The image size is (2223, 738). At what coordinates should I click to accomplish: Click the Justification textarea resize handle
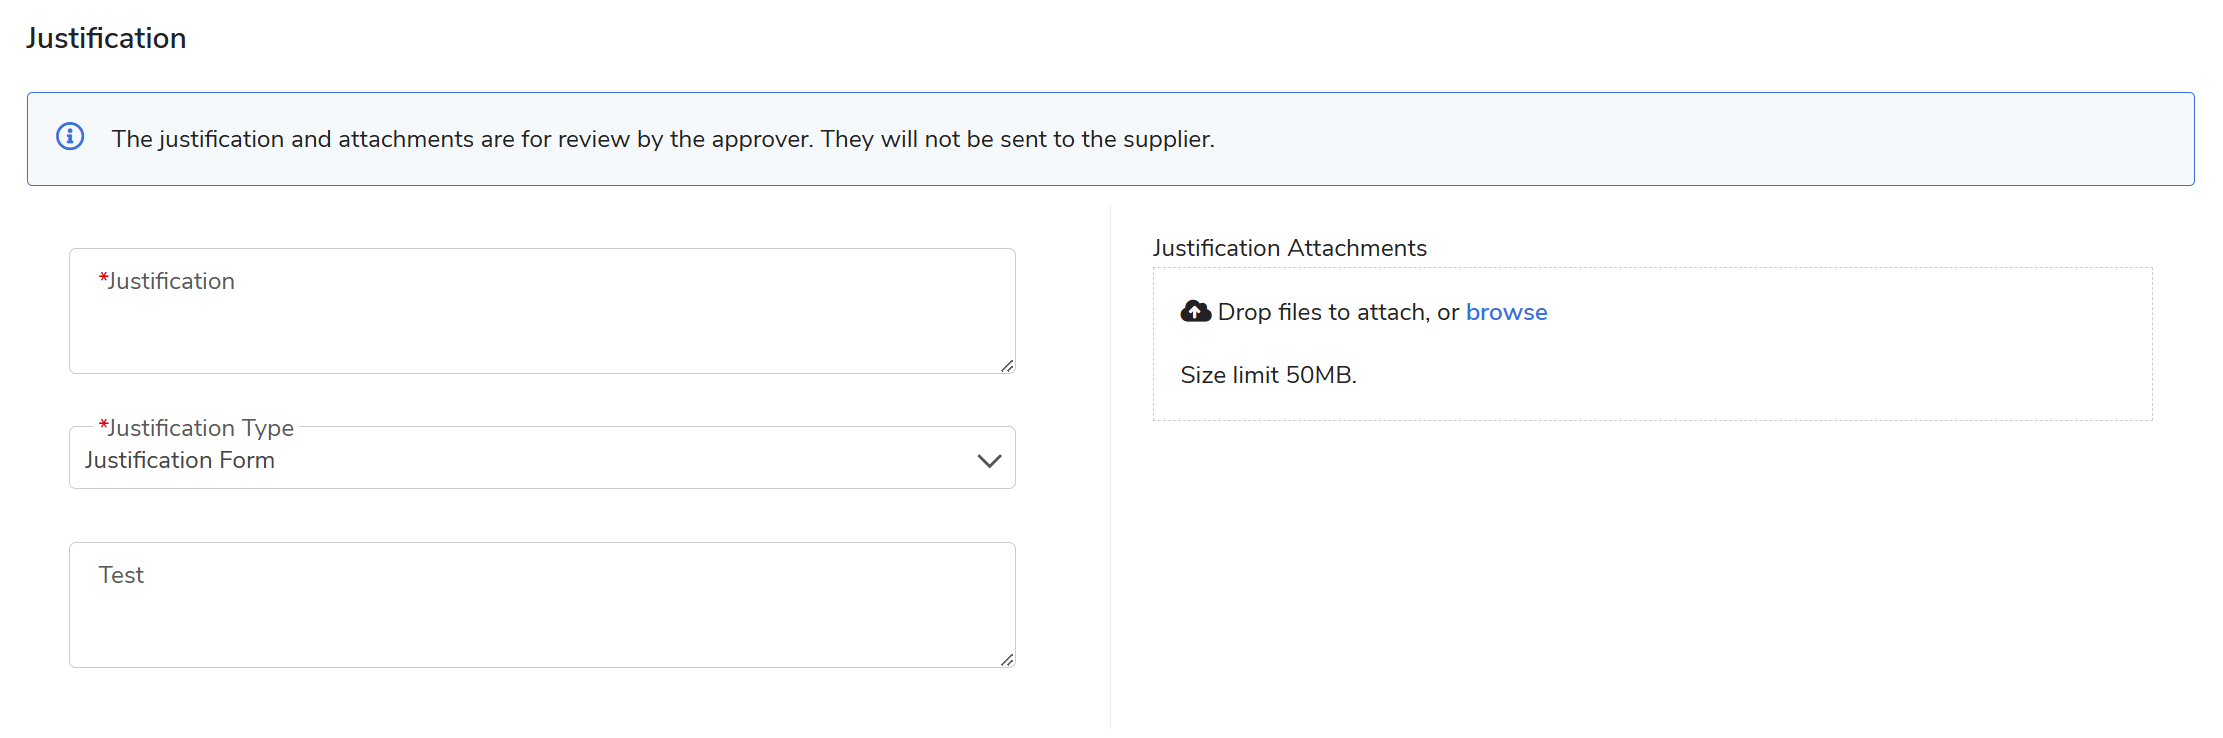tap(1007, 366)
